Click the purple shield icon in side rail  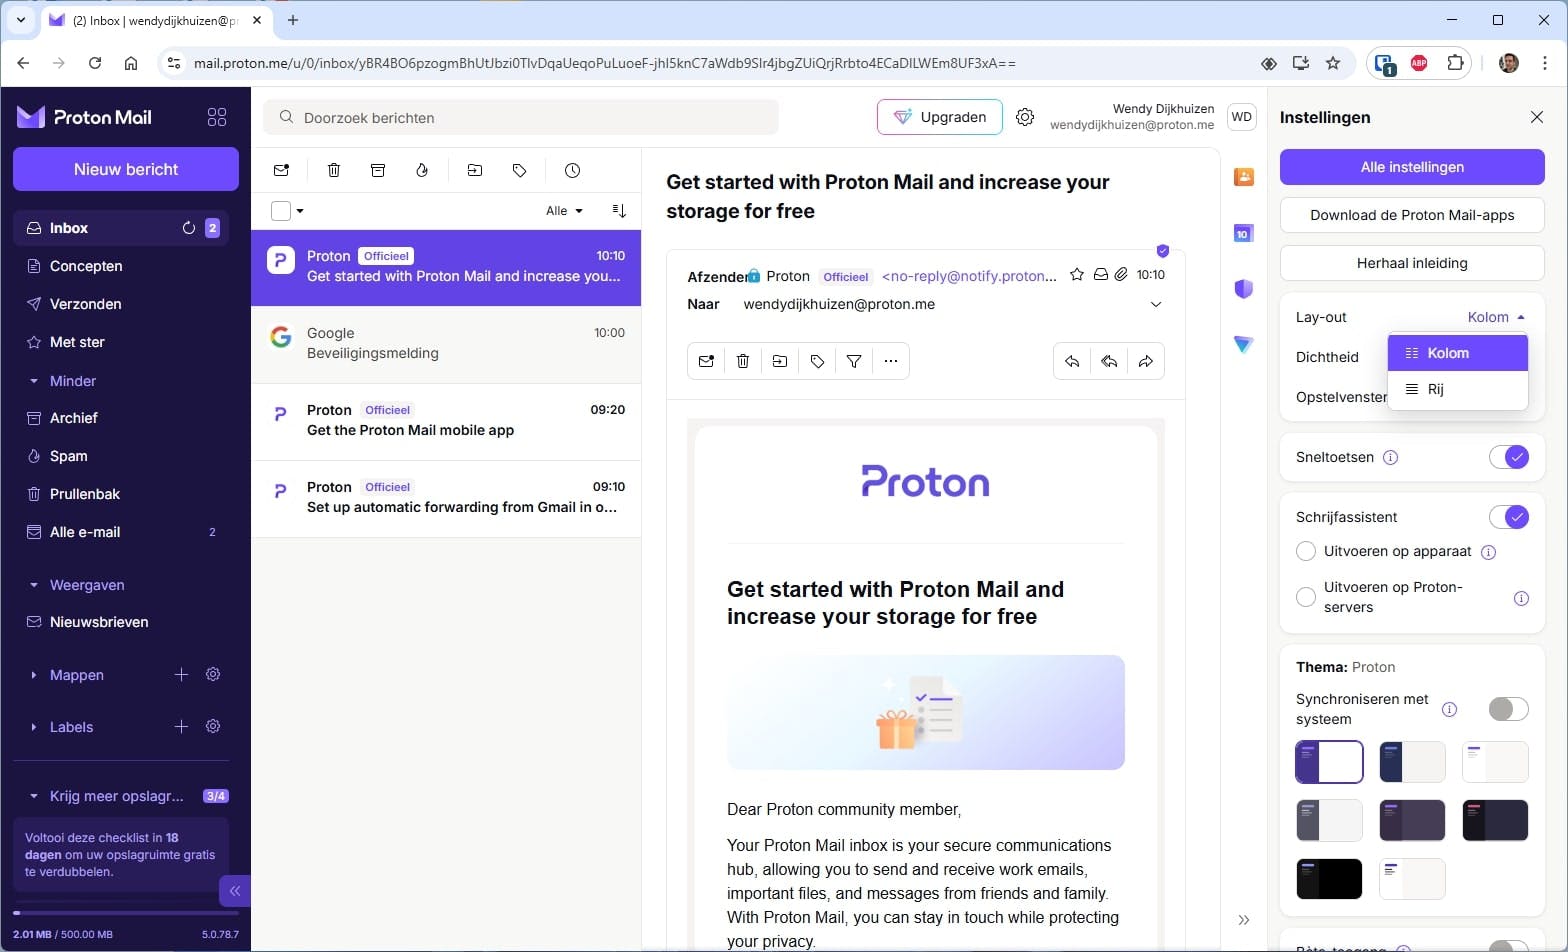coord(1244,289)
